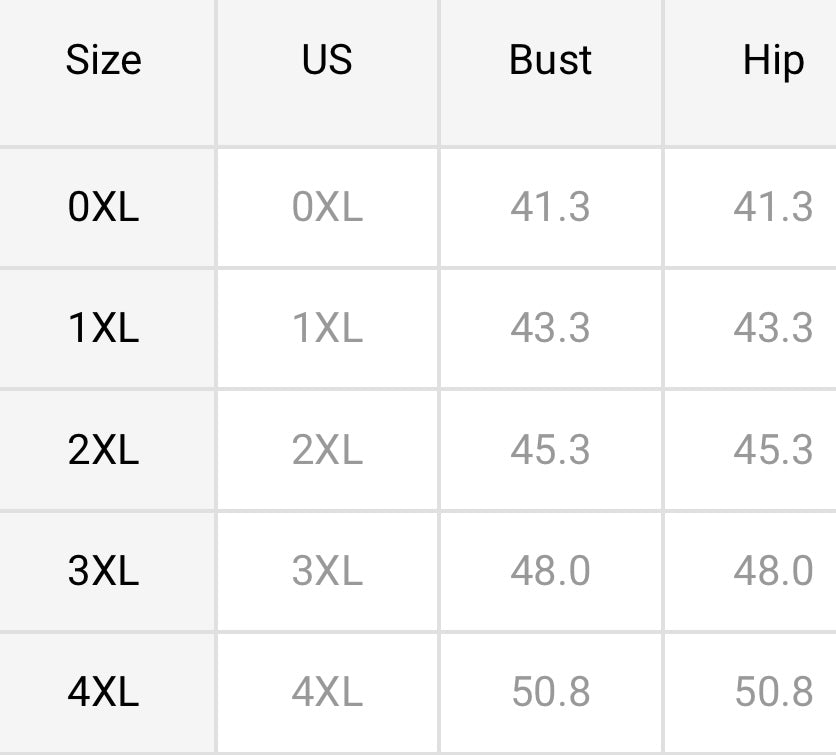
Task: Click 1XL in the Size column
Action: coord(104,329)
